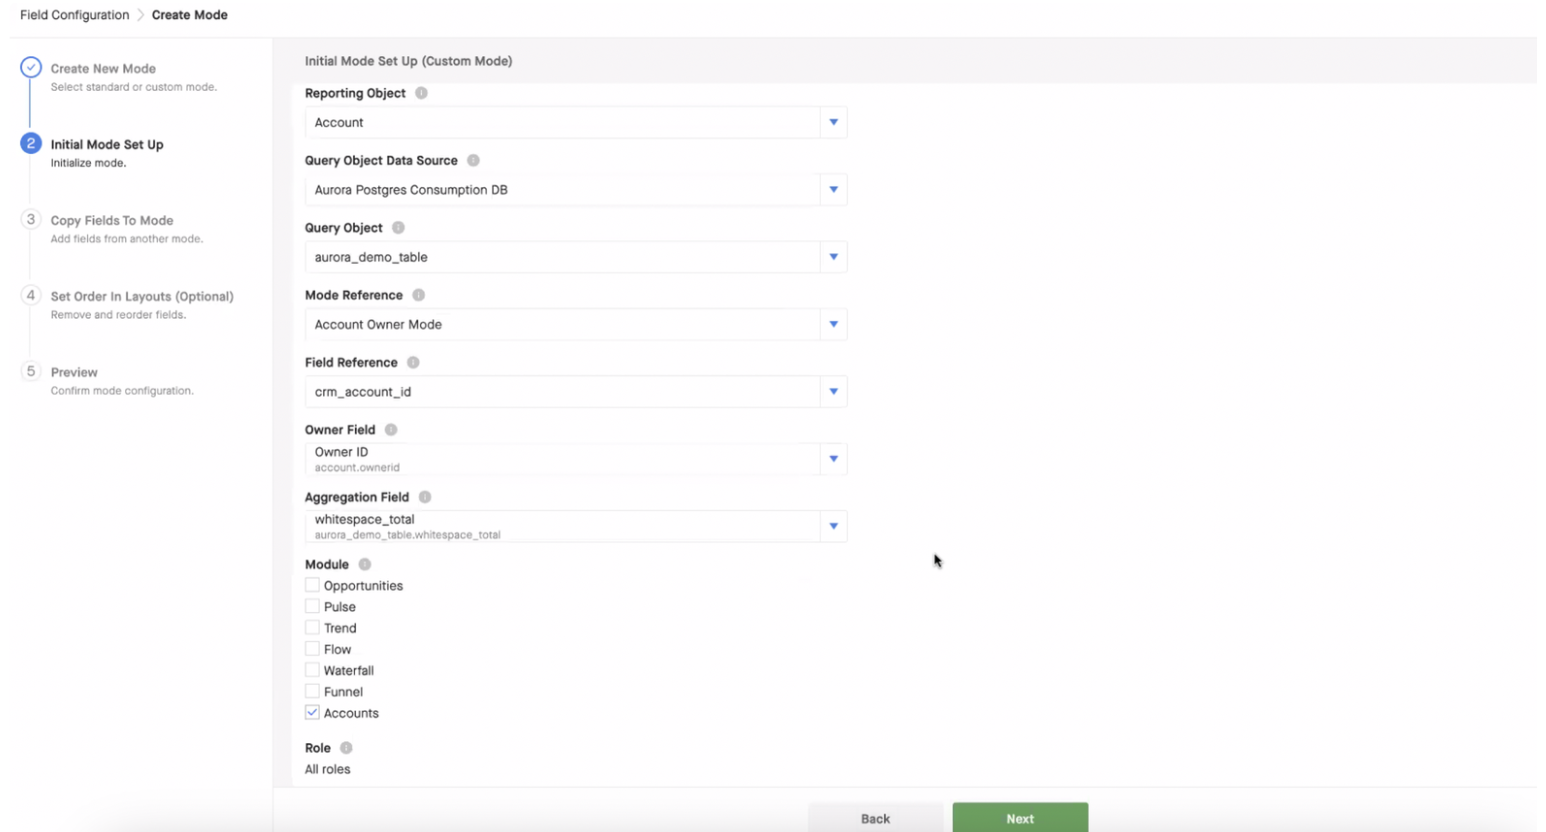Open Copy Fields To Mode step
This screenshot has height=832, width=1546.
tap(112, 221)
